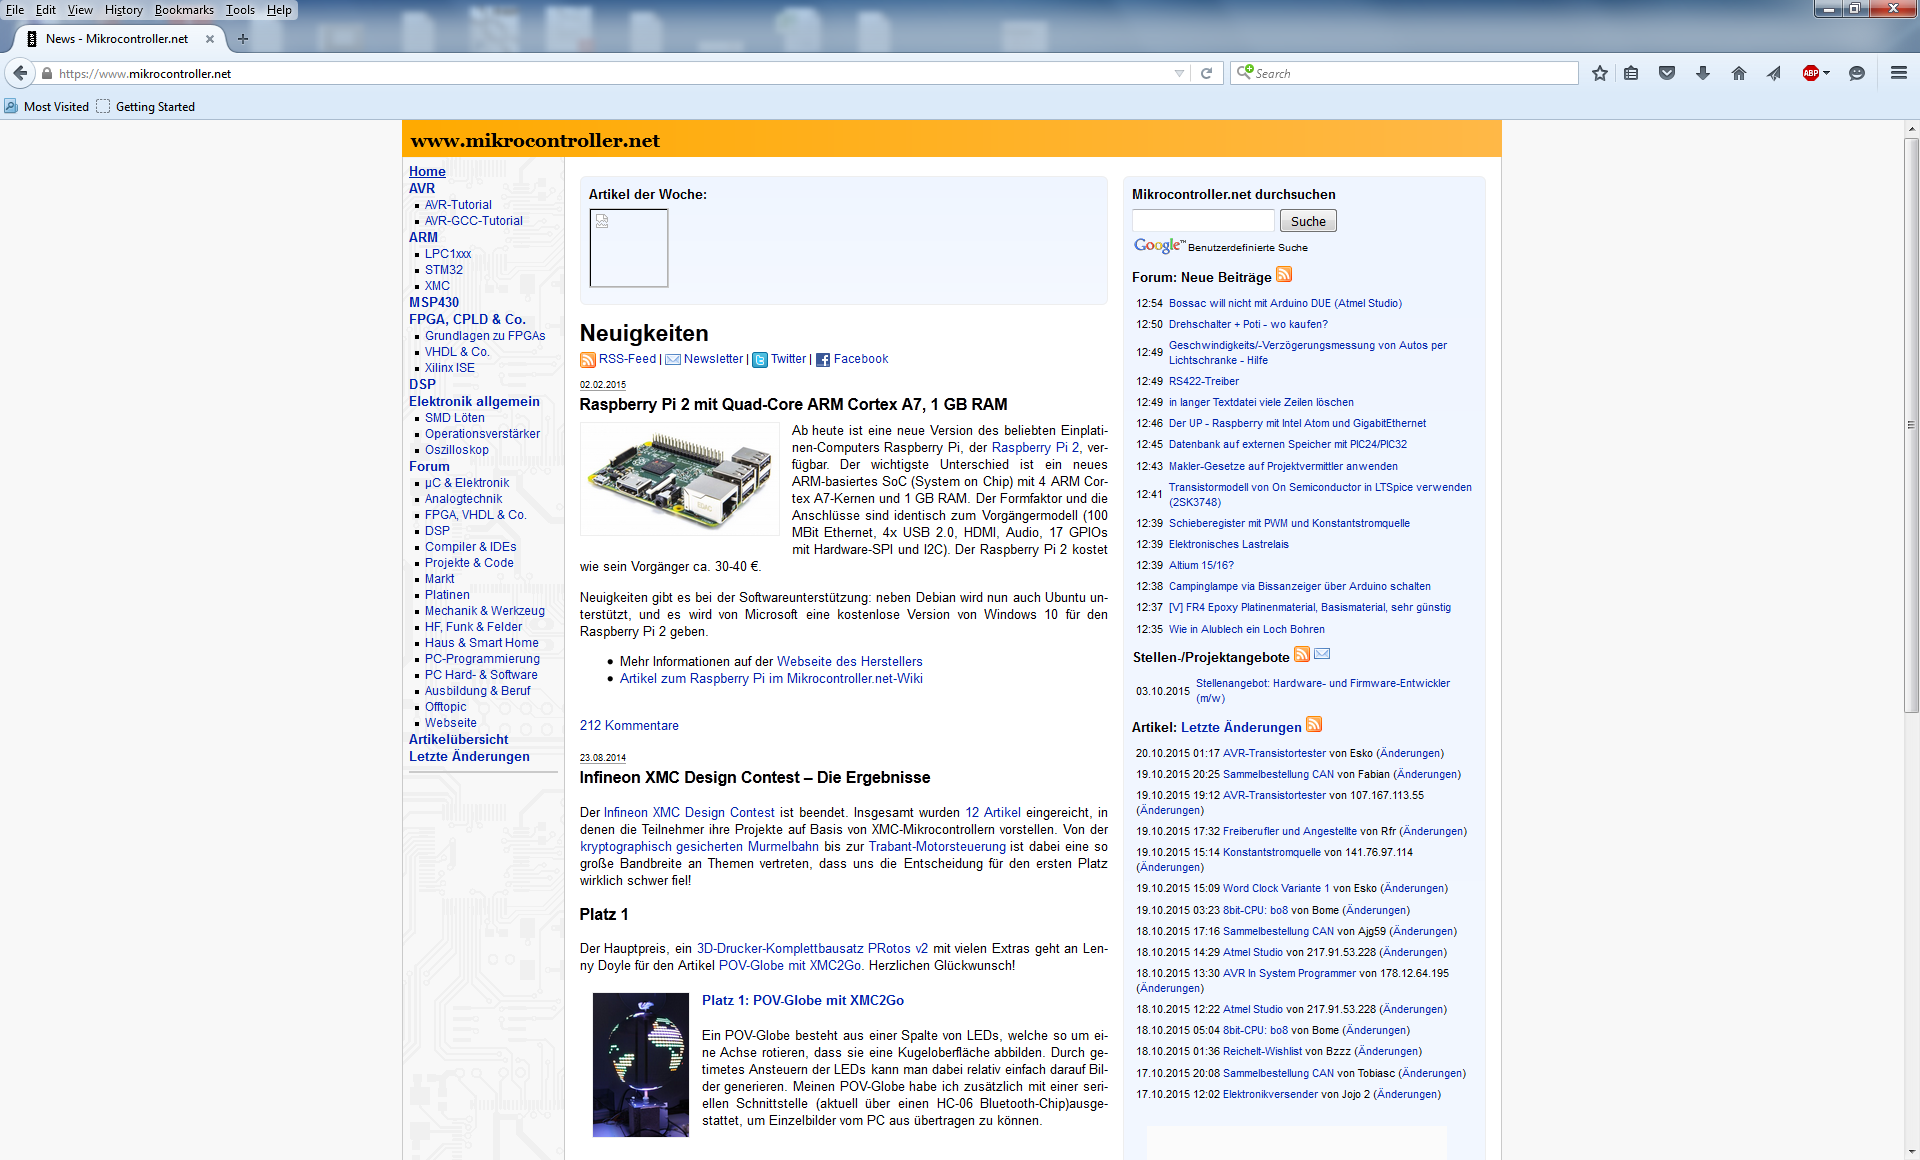The height and width of the screenshot is (1160, 1920).
Task: Open the downloads arrow icon
Action: coord(1703,73)
